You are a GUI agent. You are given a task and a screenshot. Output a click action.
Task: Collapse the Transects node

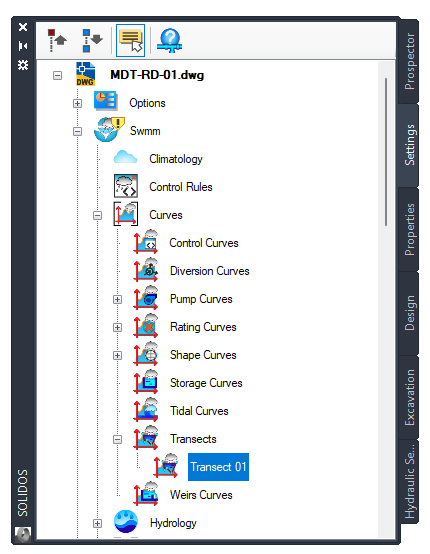click(x=117, y=439)
